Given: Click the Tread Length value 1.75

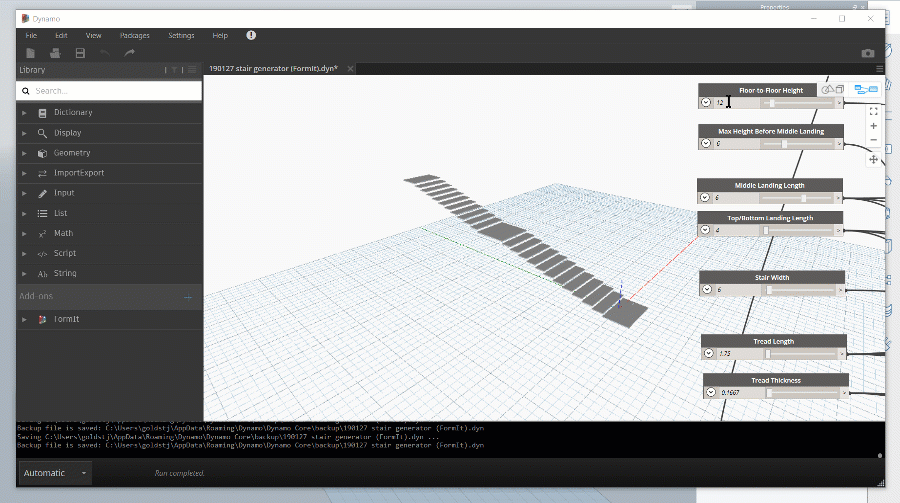Looking at the screenshot, I should pyautogui.click(x=725, y=354).
